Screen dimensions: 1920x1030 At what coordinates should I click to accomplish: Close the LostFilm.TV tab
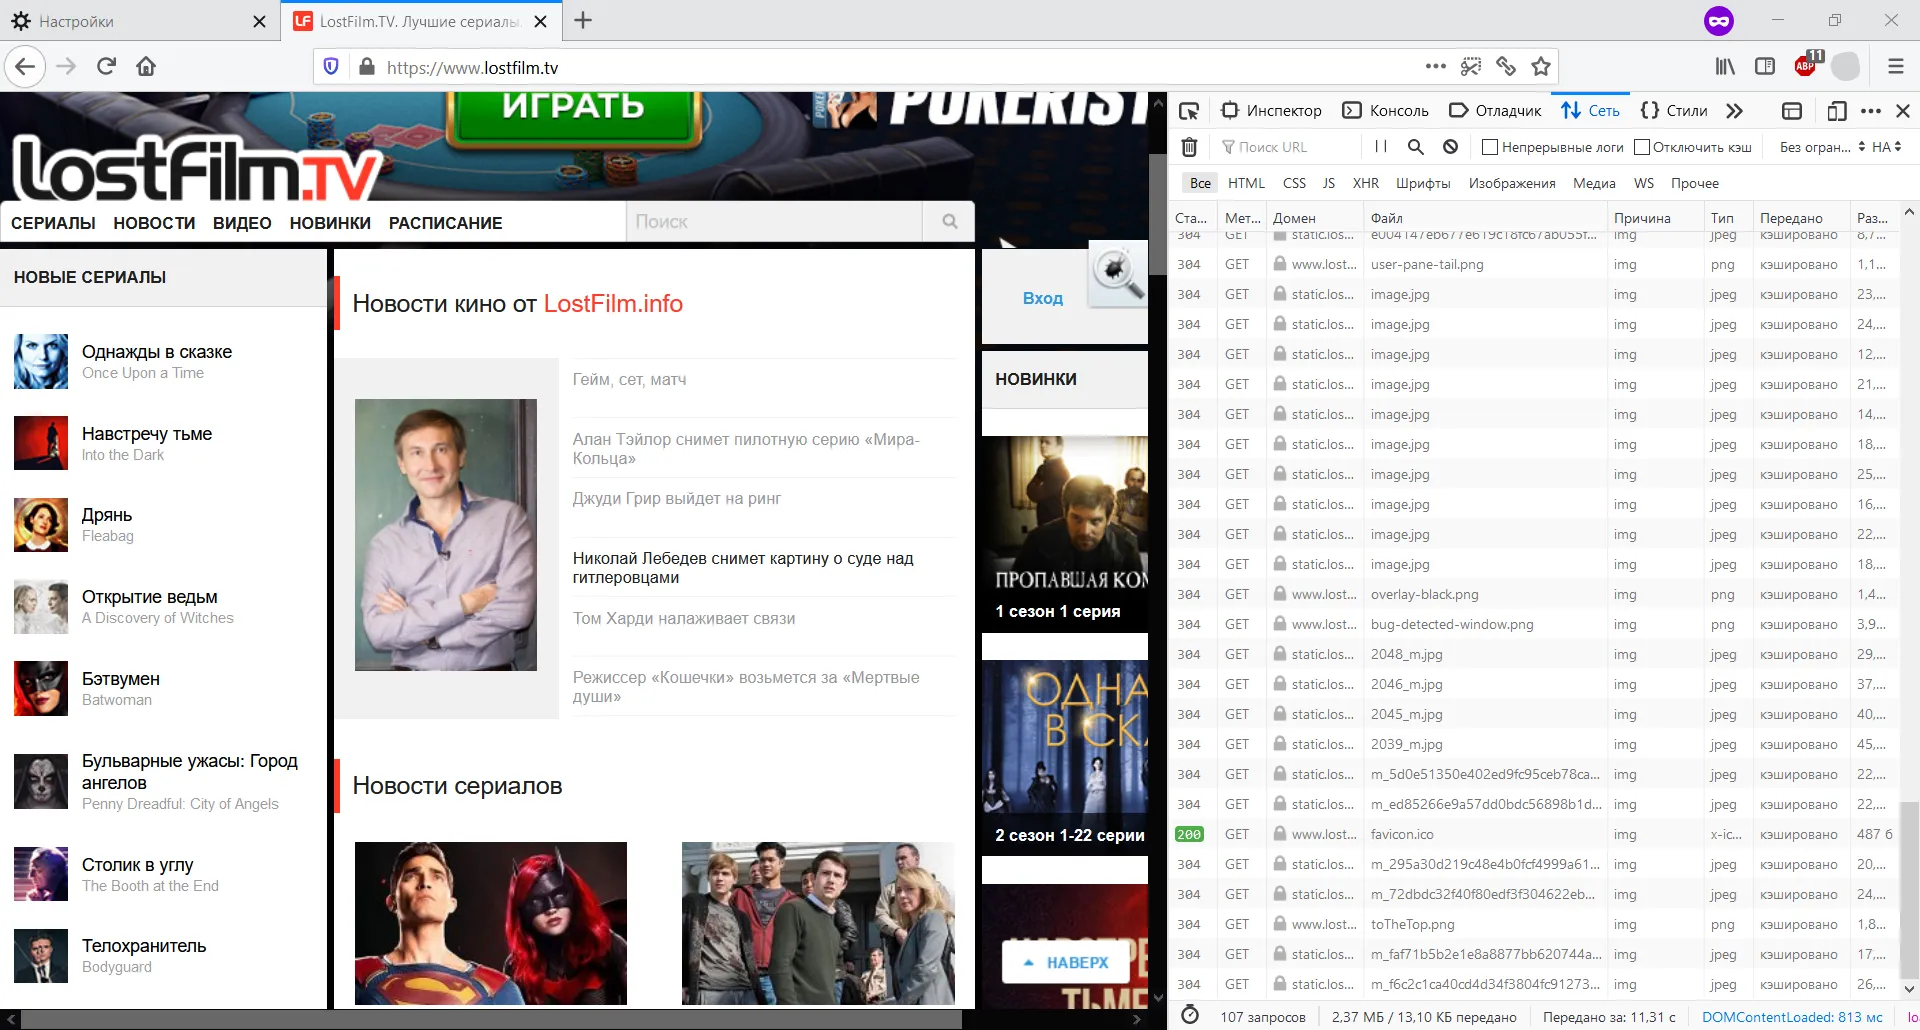[x=541, y=21]
